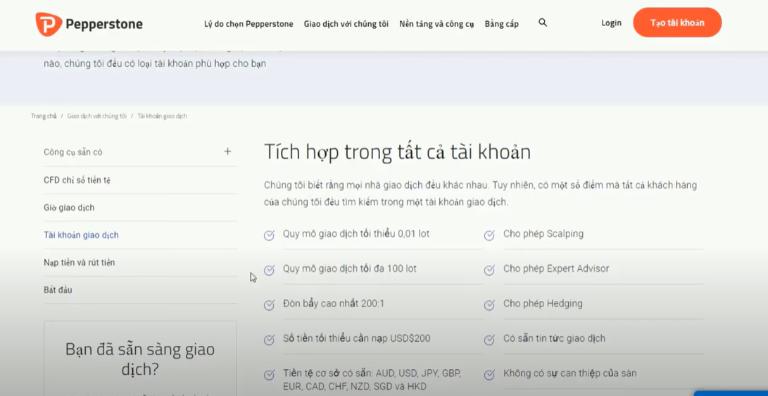Click text Quy mô giao dịch tối đa 100 lot
This screenshot has width=768, height=396.
coord(350,269)
